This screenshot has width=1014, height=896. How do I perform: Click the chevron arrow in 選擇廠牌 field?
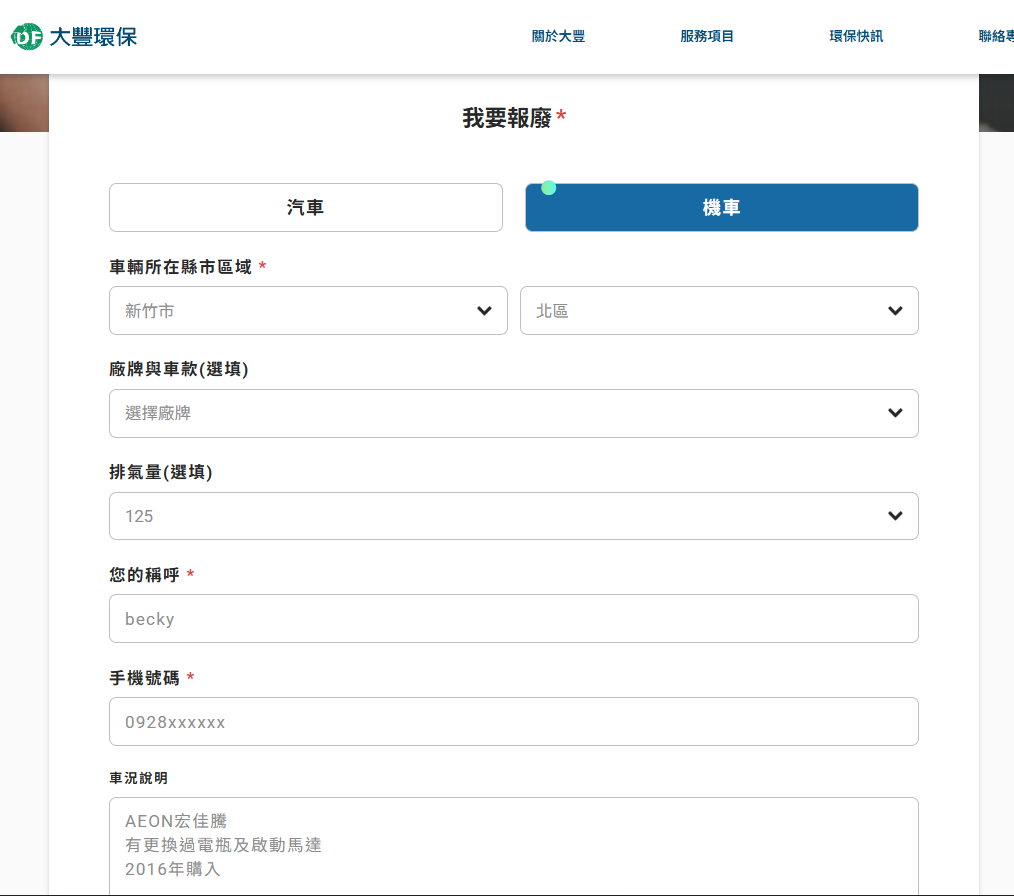895,413
